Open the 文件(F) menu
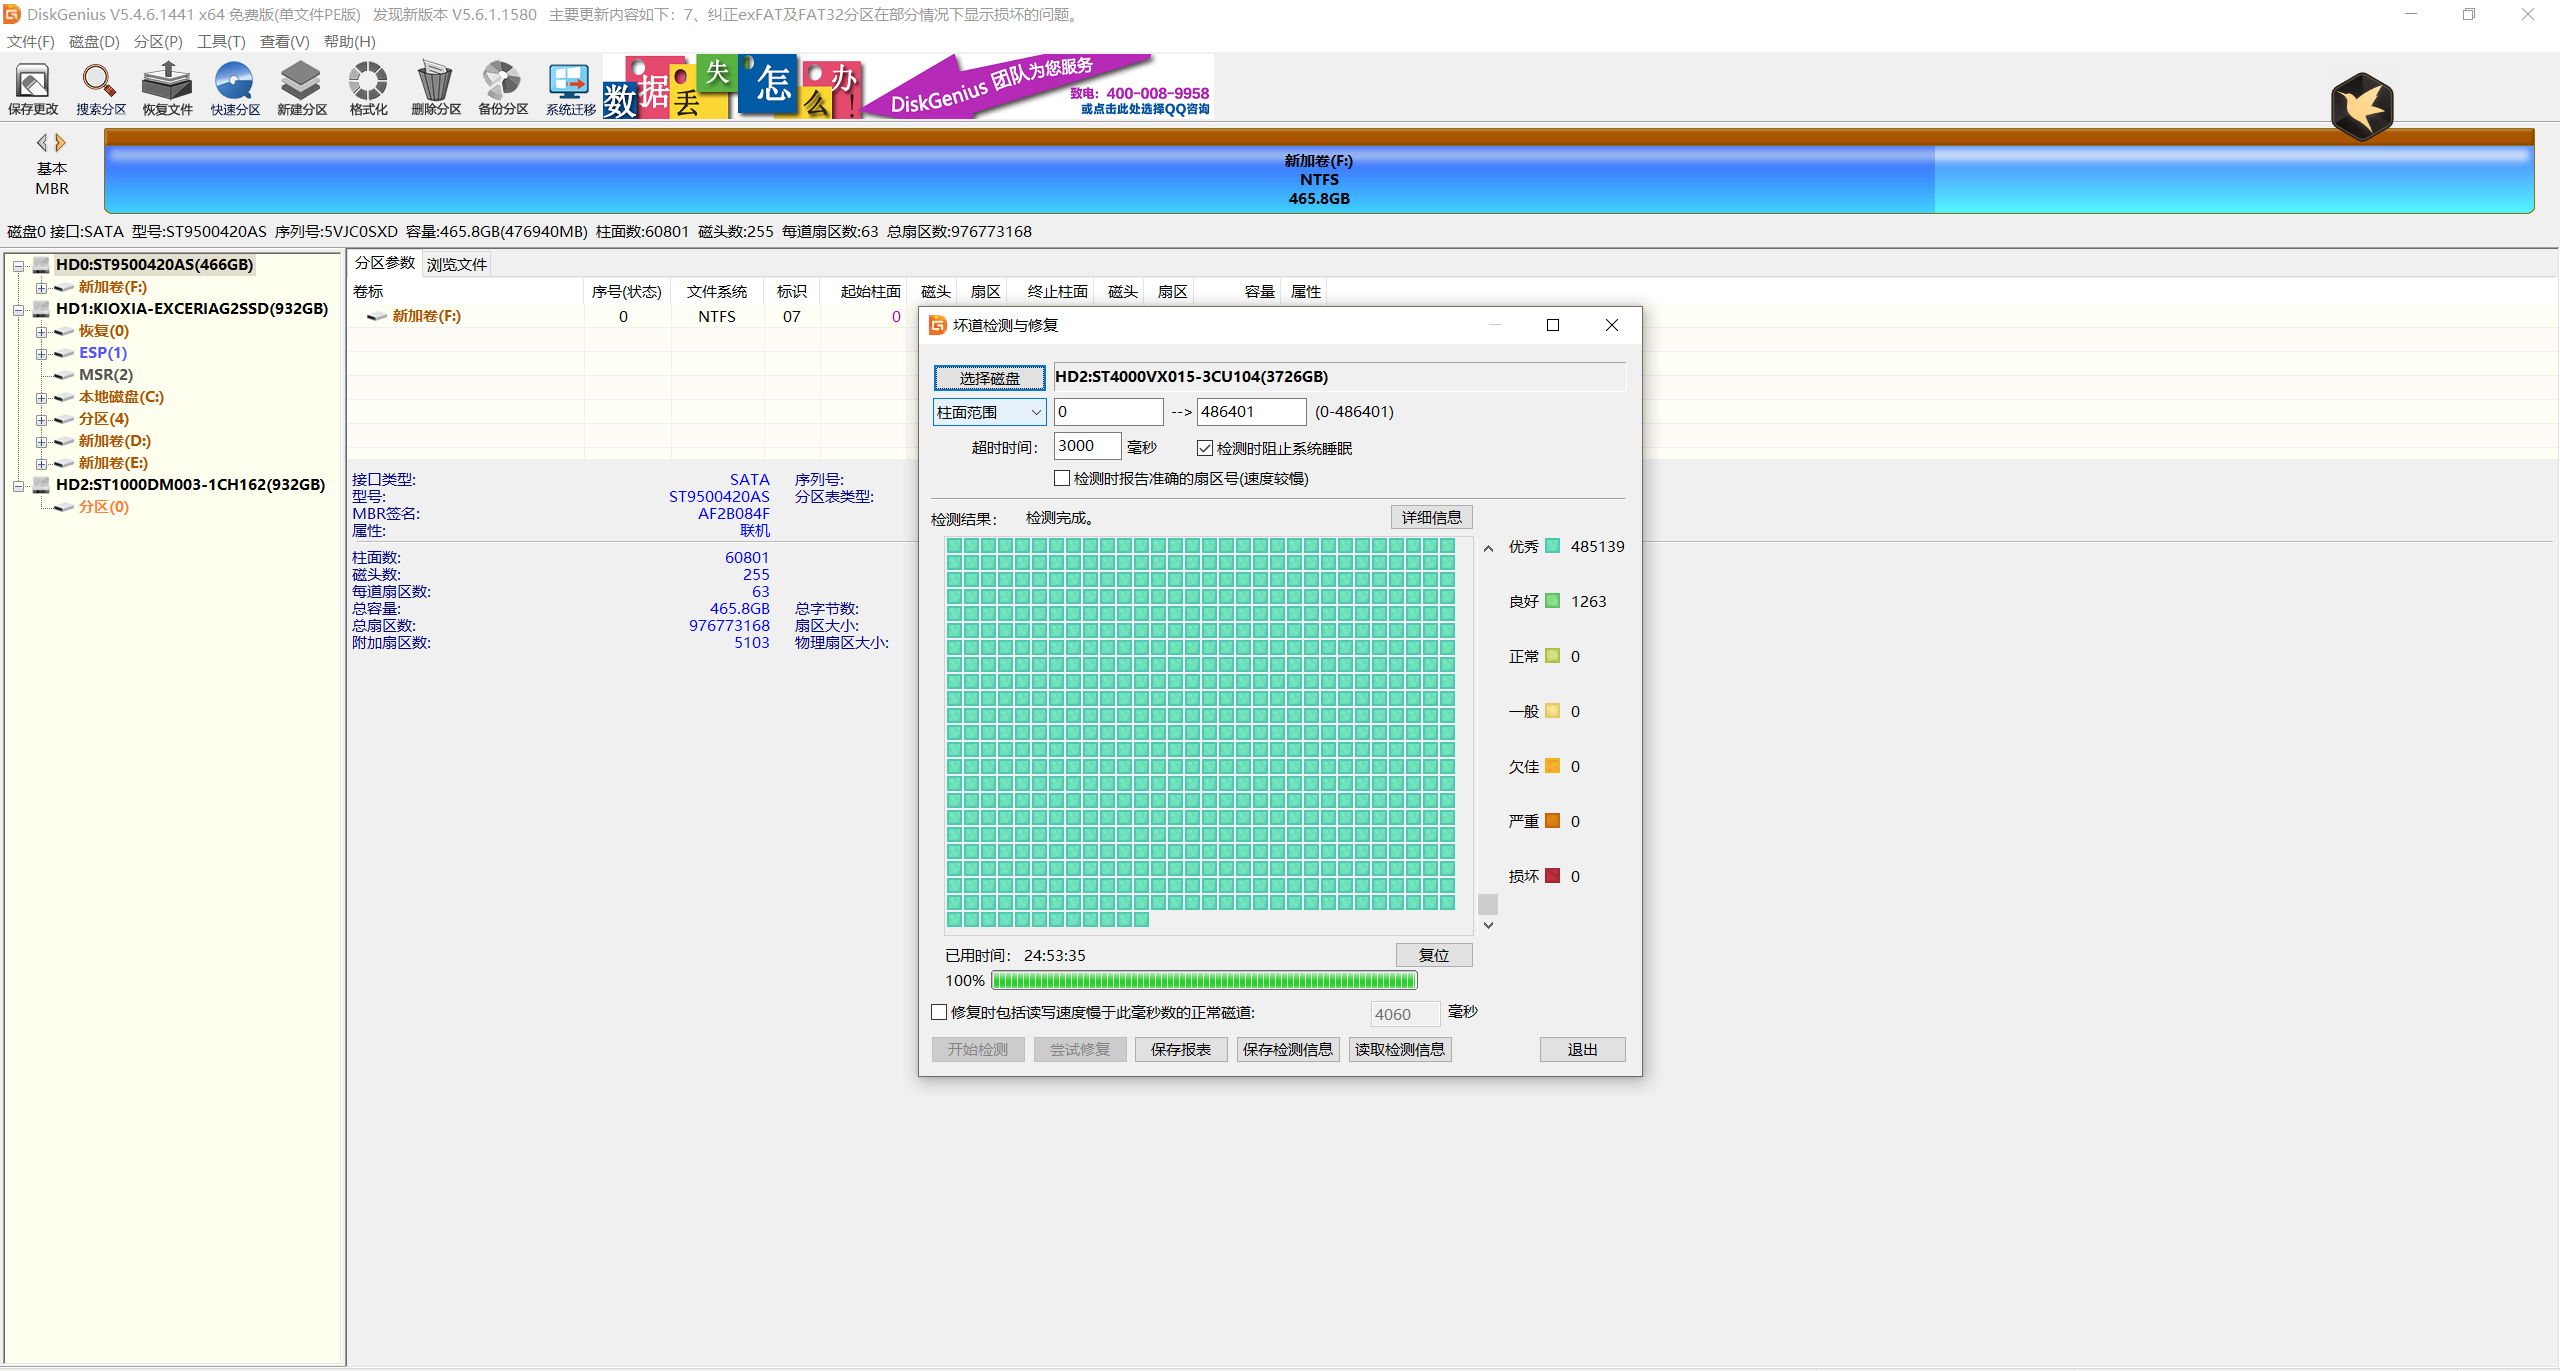Screen dimensions: 2560x1371 [30, 42]
